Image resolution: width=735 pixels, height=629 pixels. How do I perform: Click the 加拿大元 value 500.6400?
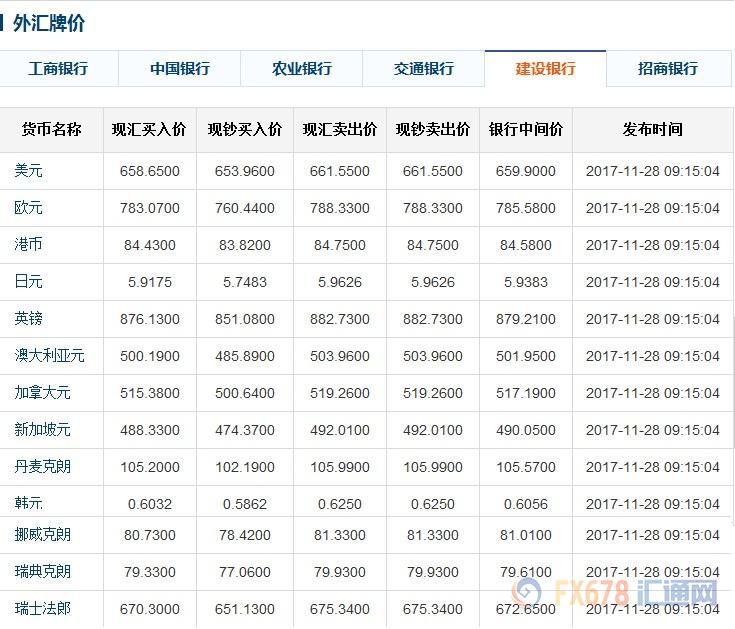click(x=245, y=393)
